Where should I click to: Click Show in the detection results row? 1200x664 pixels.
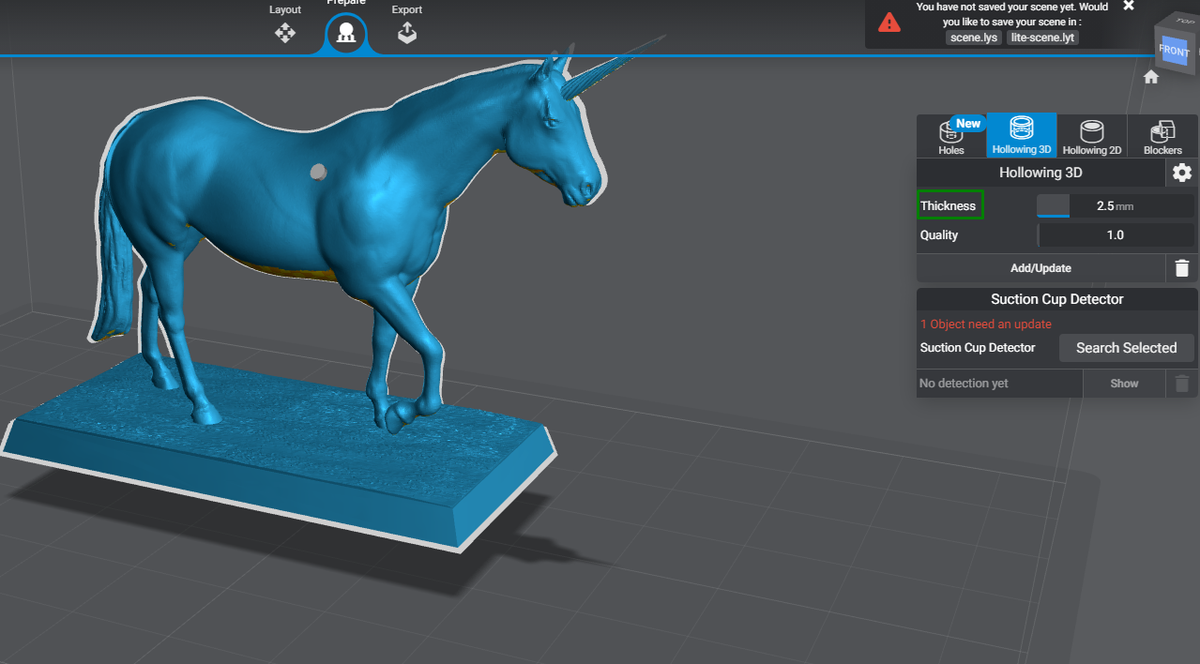(1124, 383)
